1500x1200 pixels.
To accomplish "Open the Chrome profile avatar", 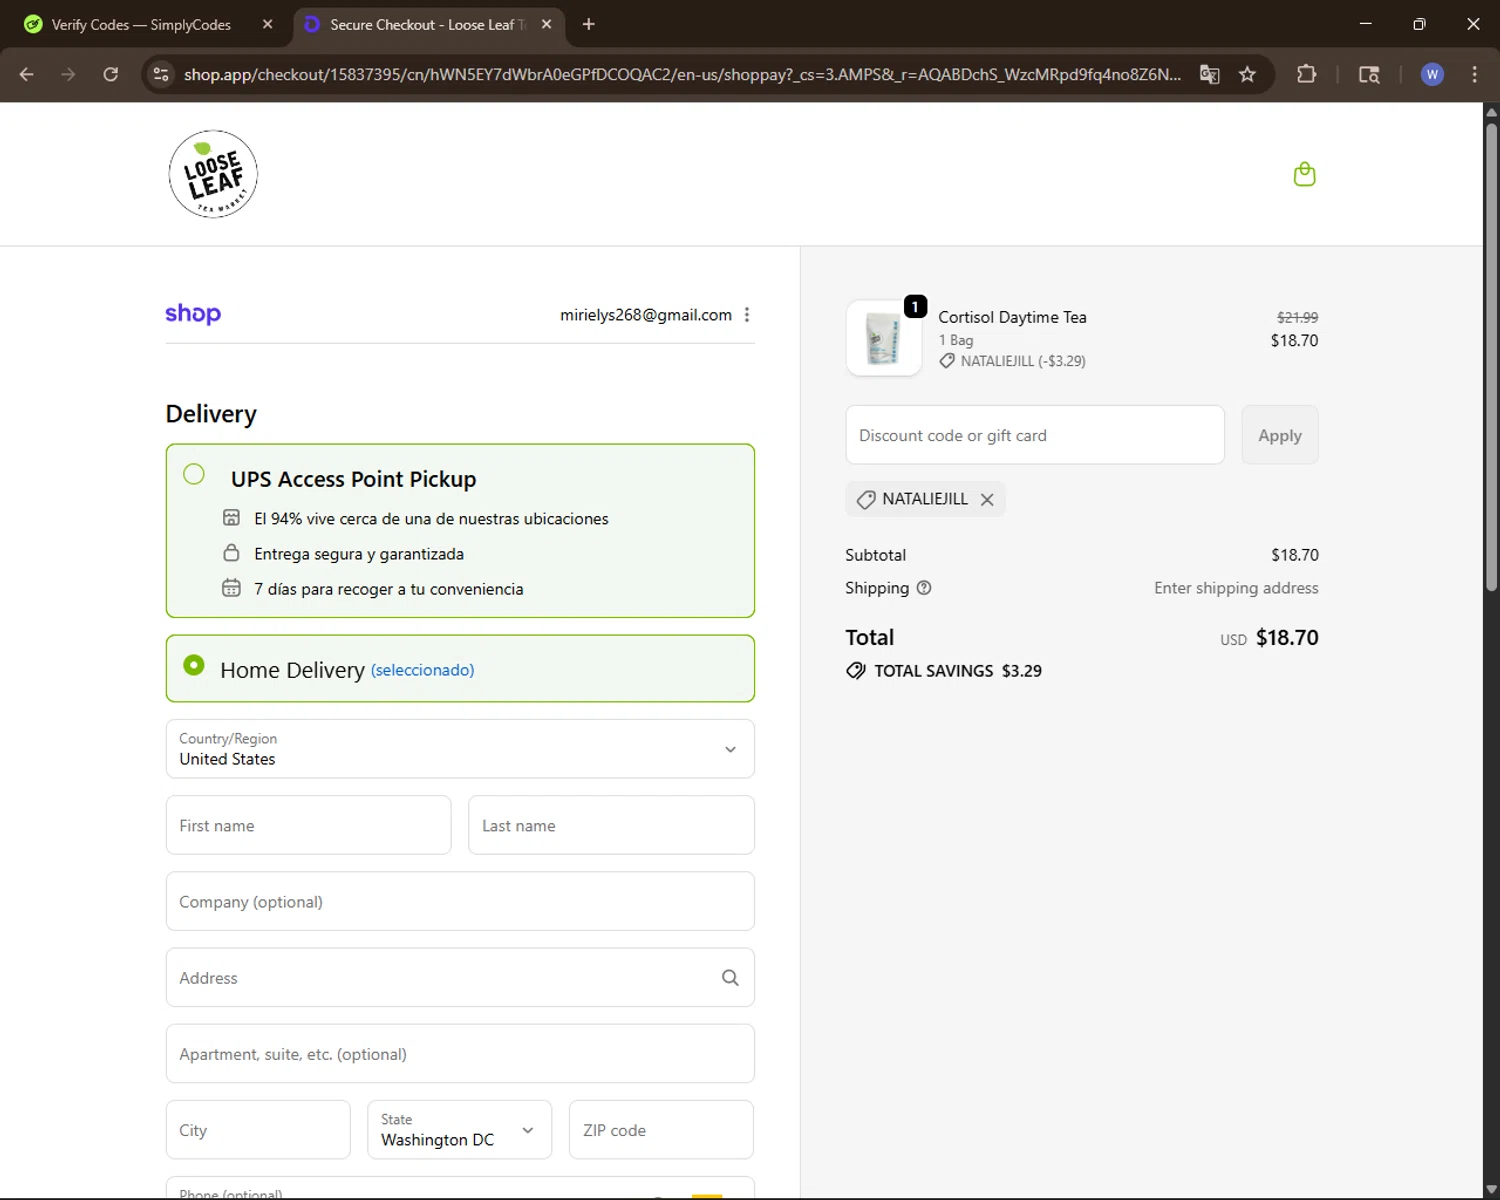I will coord(1432,74).
